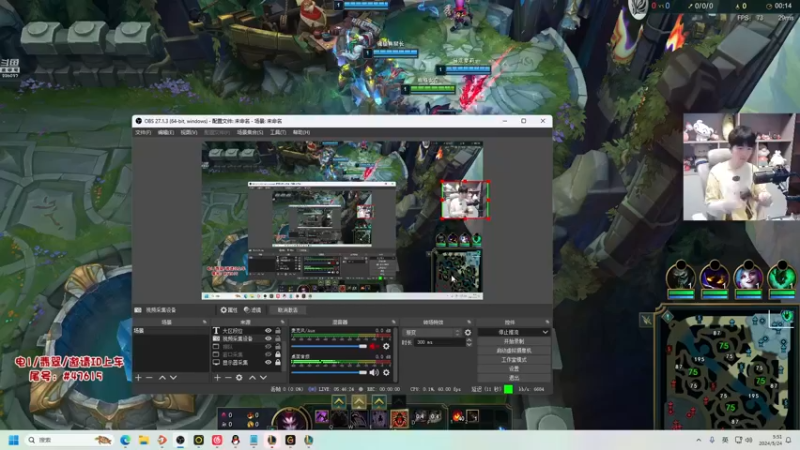Pop out Scene Transitions dock with header icon
This screenshot has height=450, width=800.
[469, 322]
